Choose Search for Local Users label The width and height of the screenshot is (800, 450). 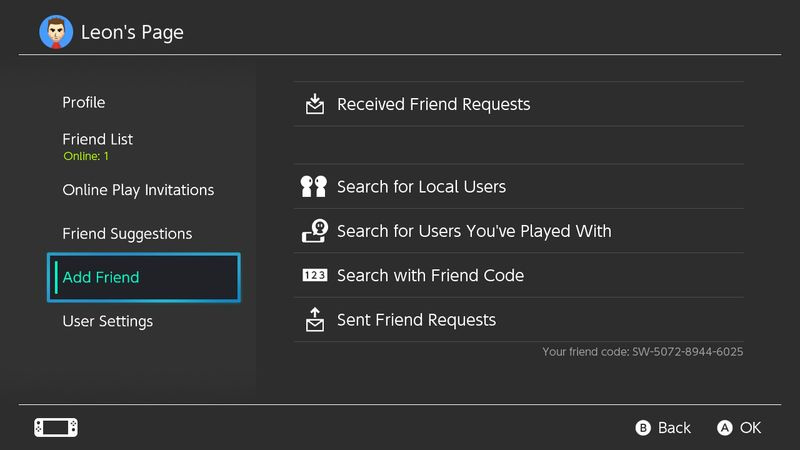coord(421,187)
